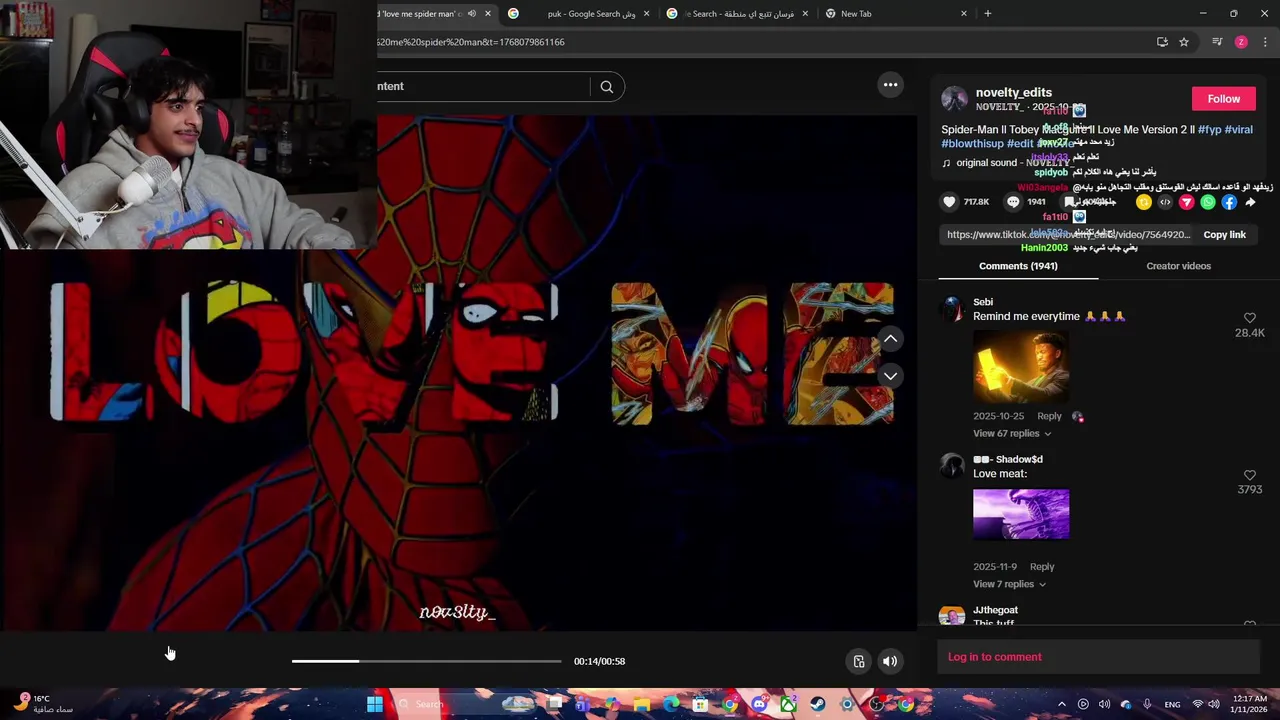Viewport: 1280px width, 720px height.
Task: Open more share options arrow
Action: [x=1250, y=202]
